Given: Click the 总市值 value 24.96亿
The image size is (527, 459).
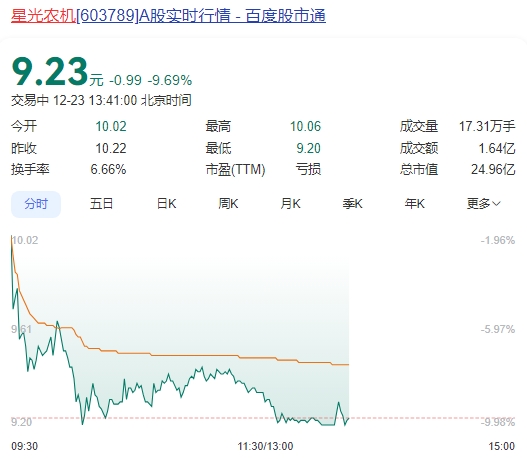Looking at the screenshot, I should click(x=493, y=169).
